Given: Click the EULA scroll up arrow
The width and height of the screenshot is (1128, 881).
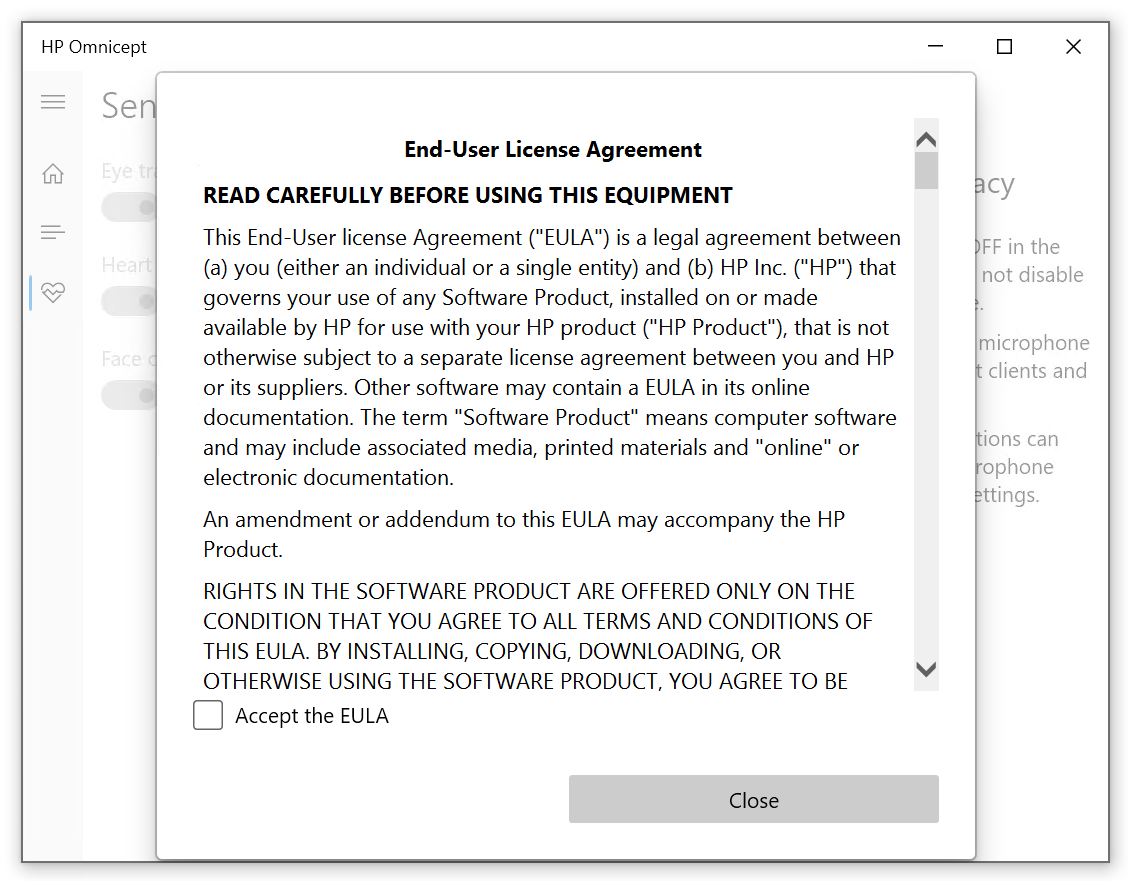Looking at the screenshot, I should 926,139.
